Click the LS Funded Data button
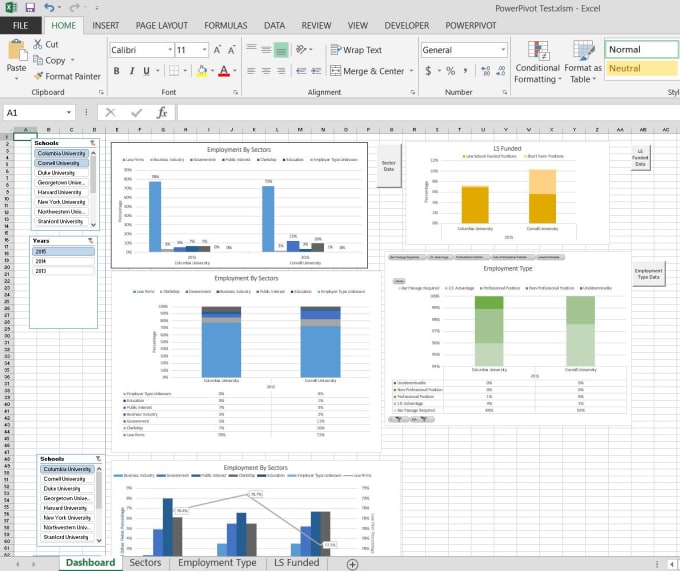The height and width of the screenshot is (571, 680). [640, 158]
